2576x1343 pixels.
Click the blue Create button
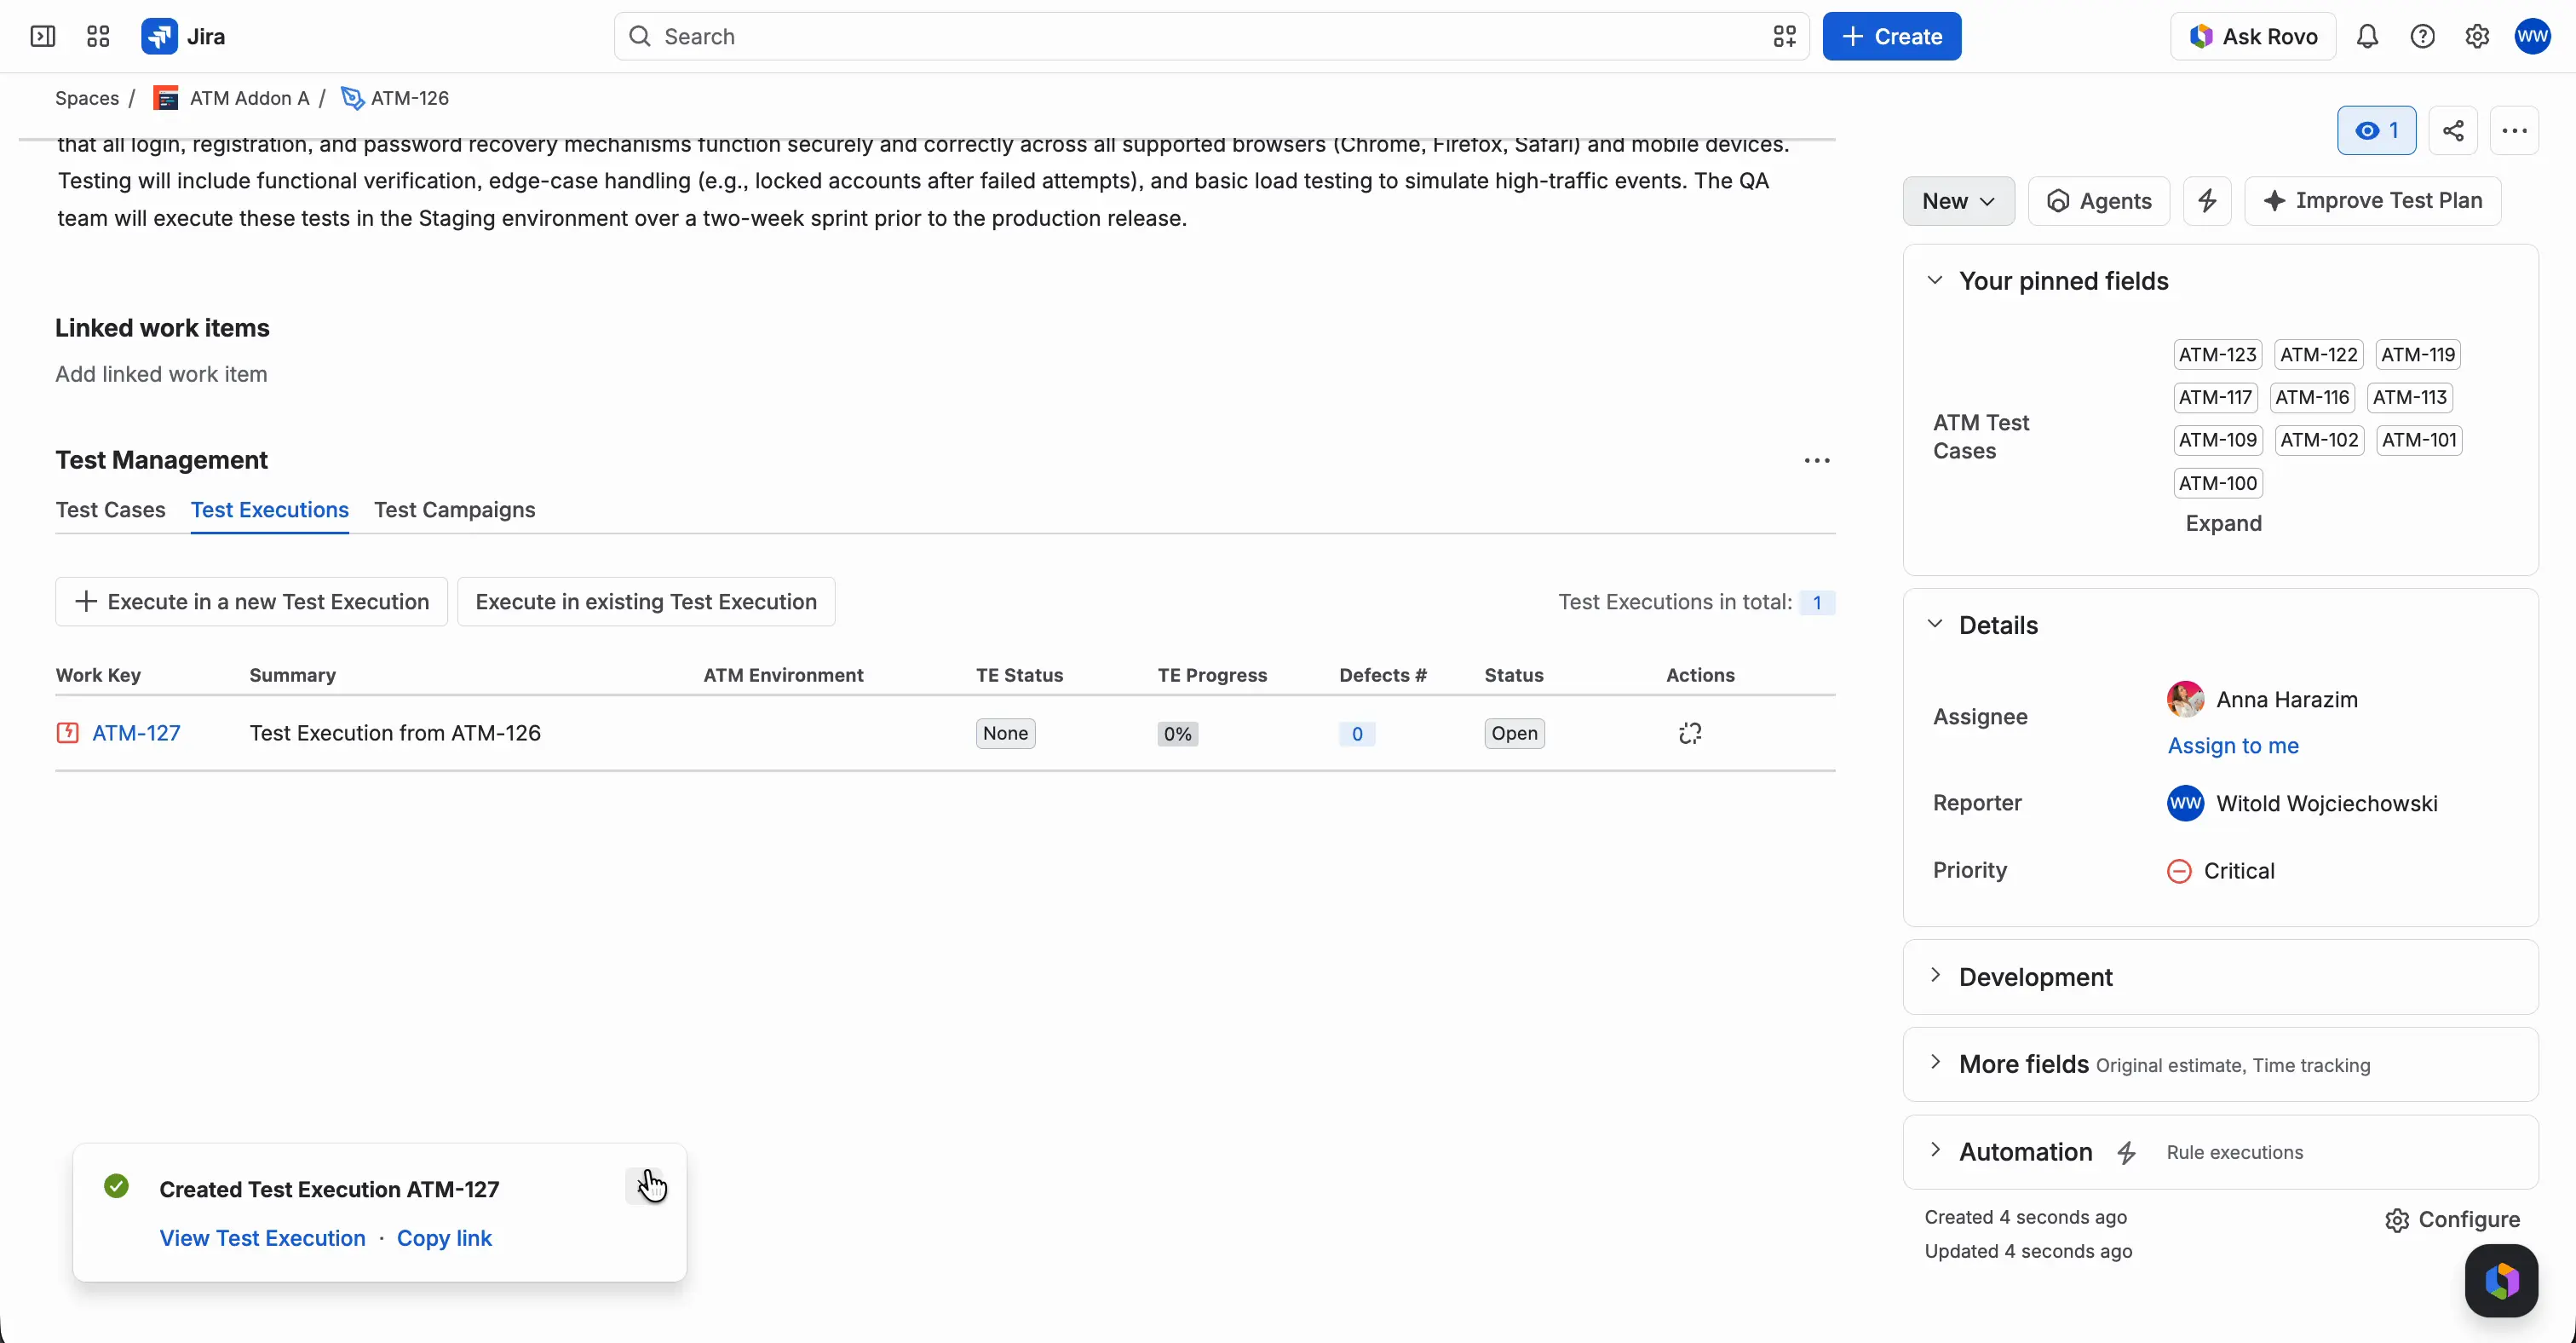(x=1892, y=37)
